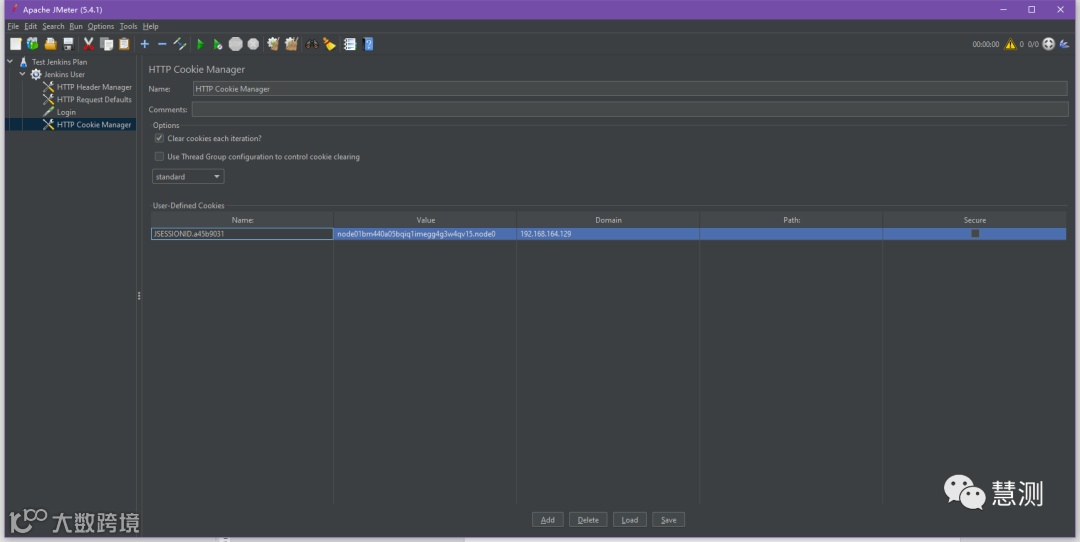Toggle Secure checkbox for JSESSIONID cookie
The image size is (1080, 542).
[x=975, y=233]
